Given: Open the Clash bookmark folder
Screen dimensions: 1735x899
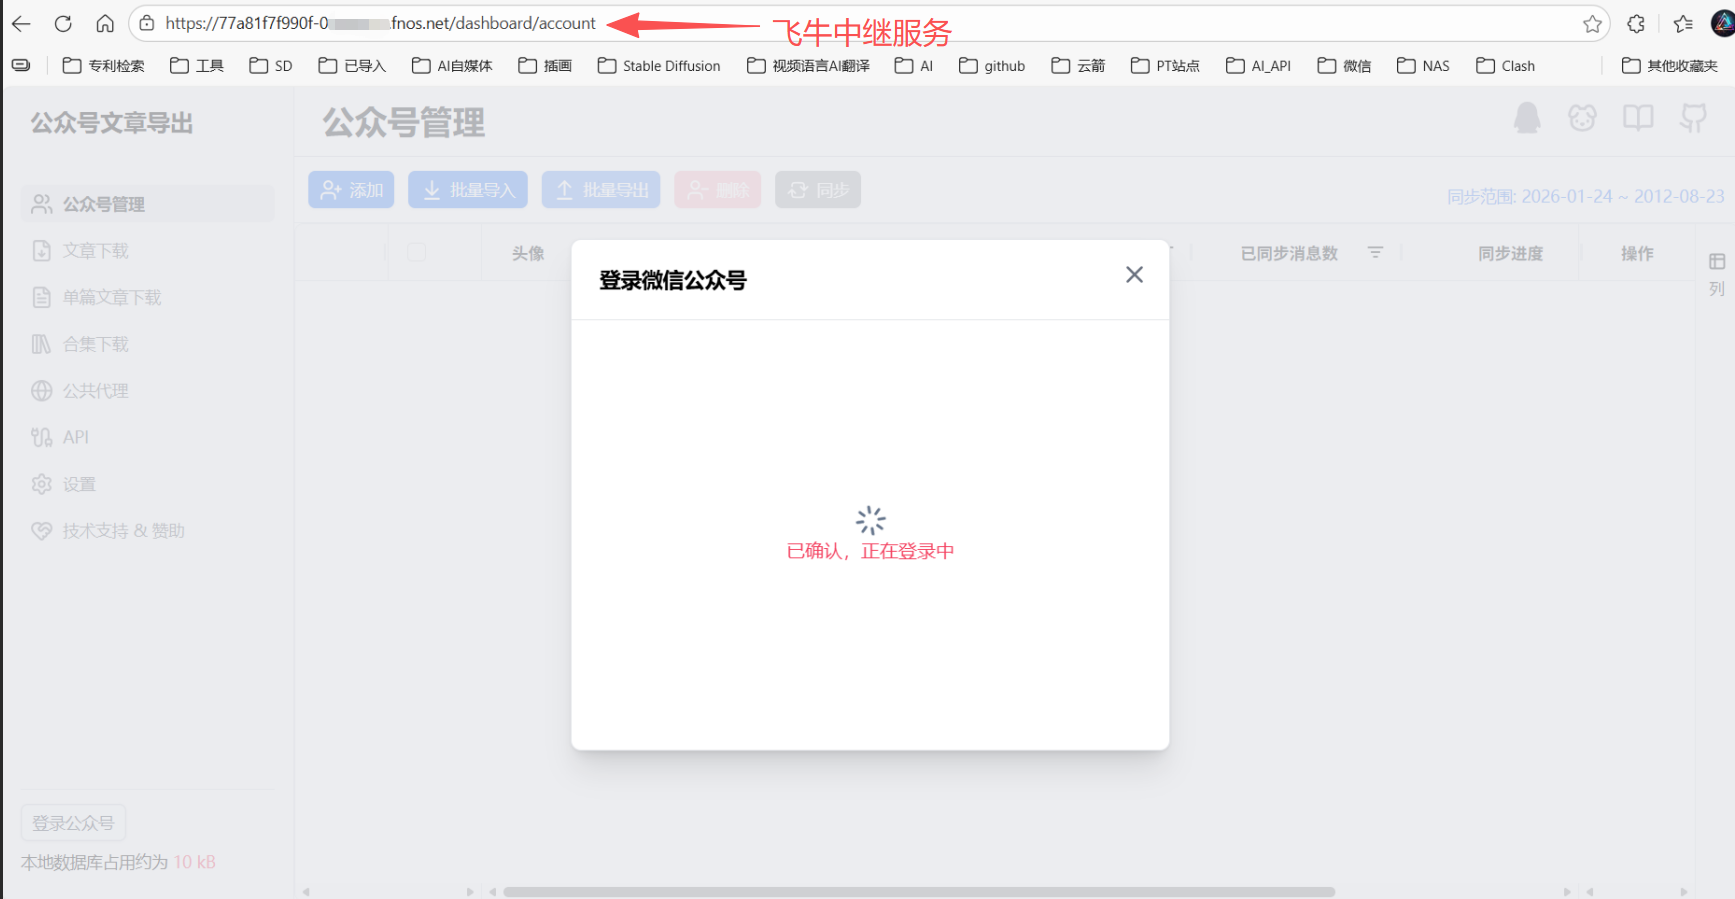Looking at the screenshot, I should click(1505, 66).
